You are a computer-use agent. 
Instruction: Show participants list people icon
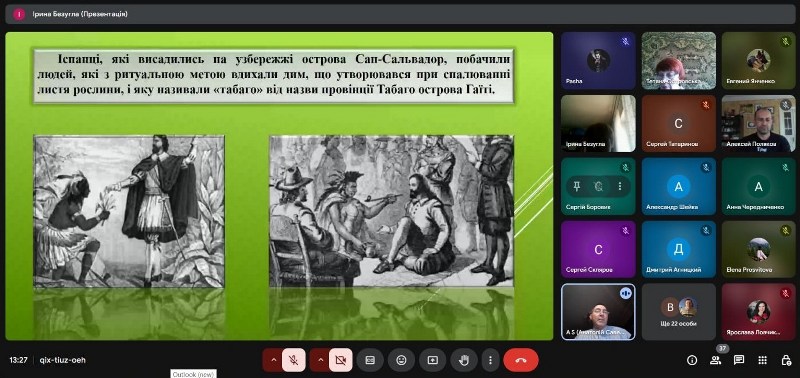[x=715, y=360]
